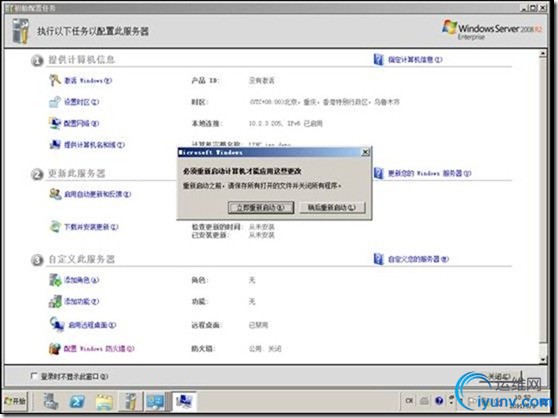The image size is (558, 418).
Task: Click the 提供计算机信息 section heading
Action: [81, 59]
